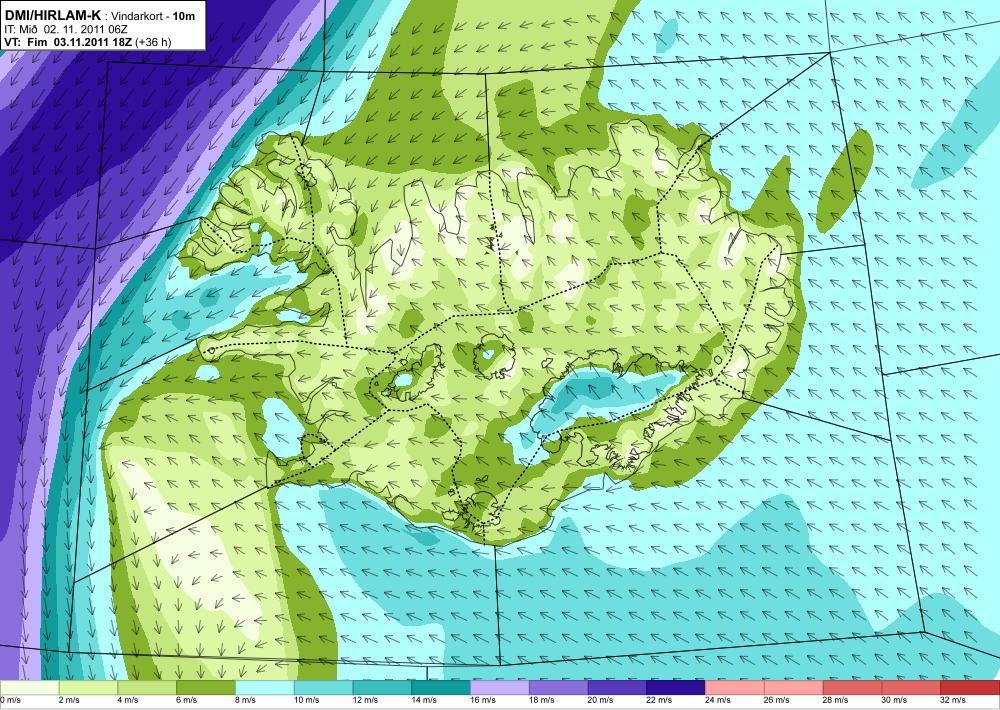Image resolution: width=1000 pixels, height=710 pixels.
Task: Click the legend swatch between 4 and 6 m/s
Action: tap(147, 688)
